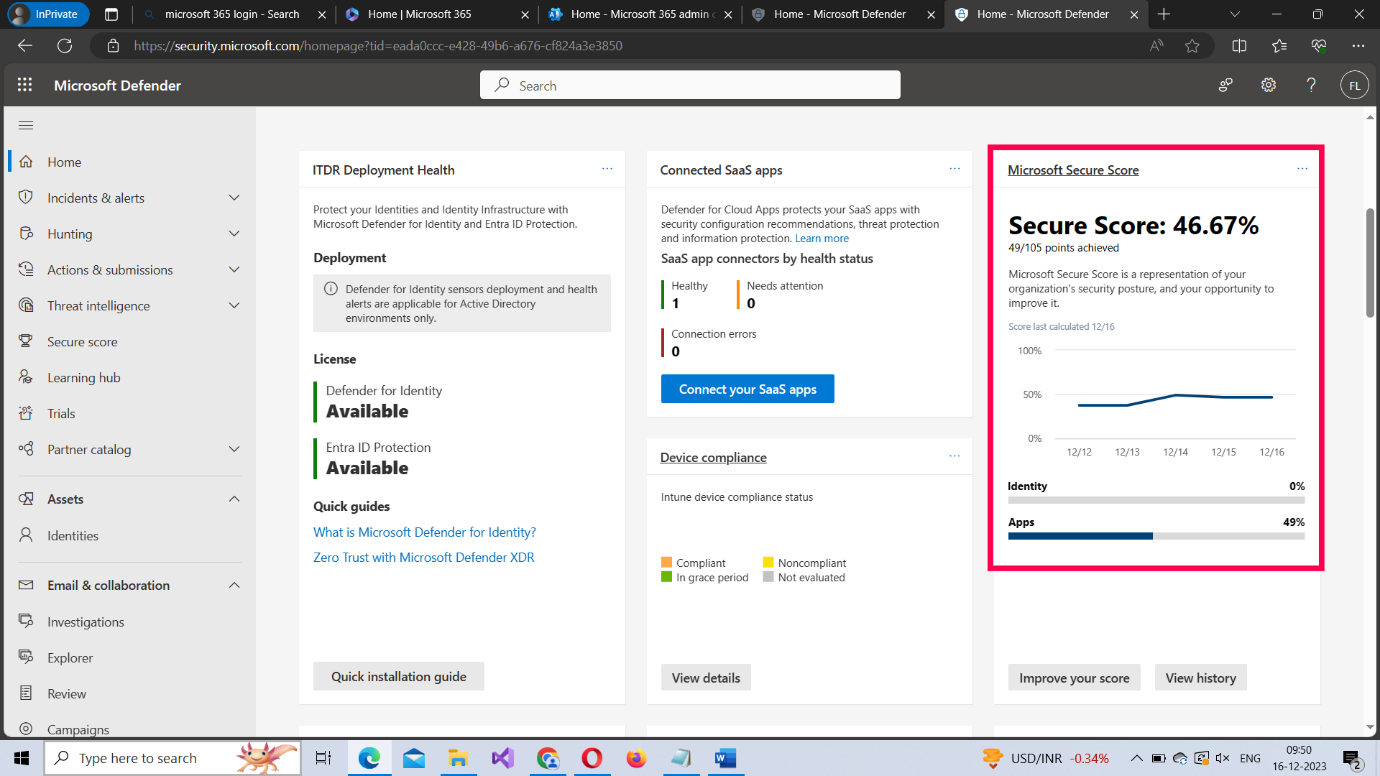Add this page to favorites star

coord(1192,45)
